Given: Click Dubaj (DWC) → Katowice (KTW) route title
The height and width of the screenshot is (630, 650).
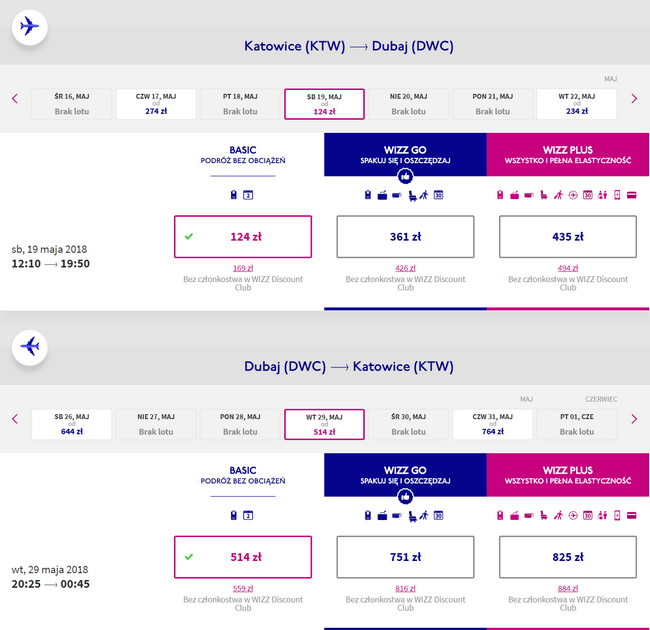Looking at the screenshot, I should (x=349, y=366).
